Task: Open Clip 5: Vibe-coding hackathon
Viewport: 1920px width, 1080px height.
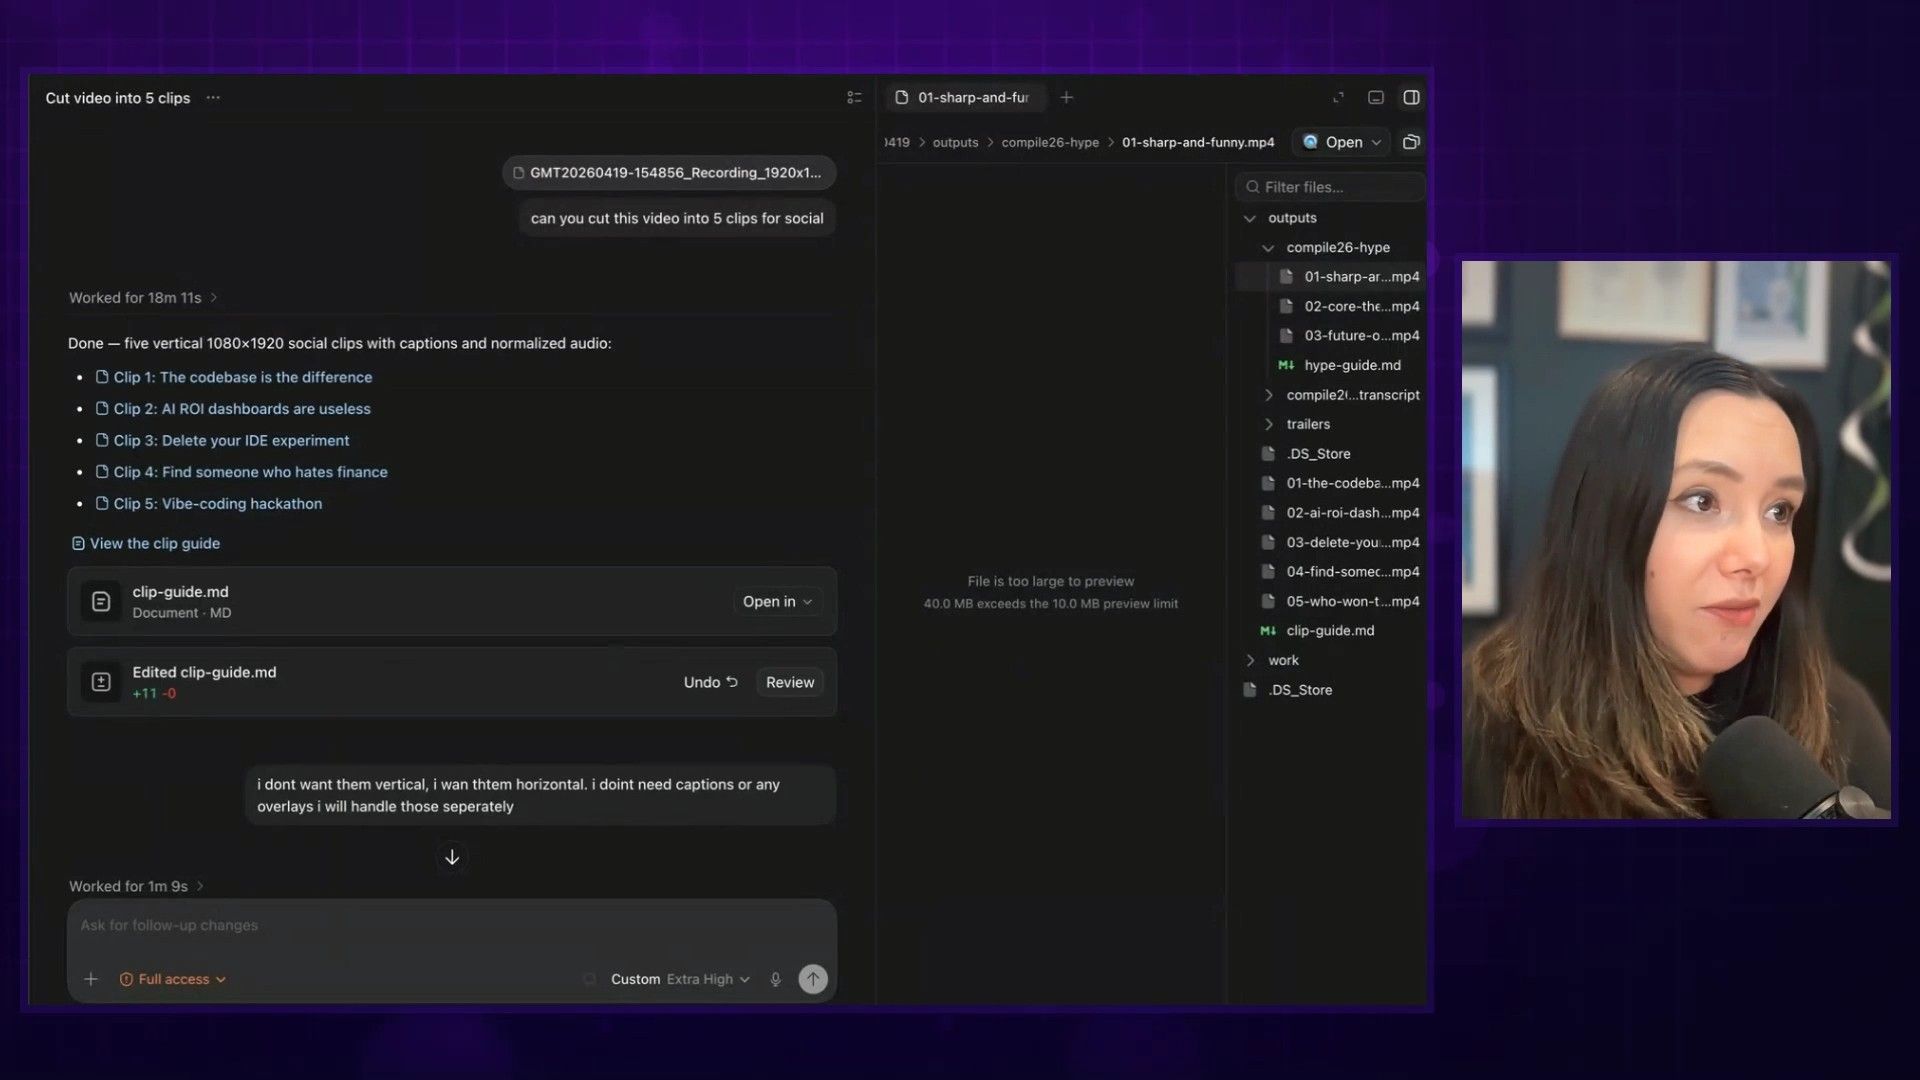Action: 209,504
